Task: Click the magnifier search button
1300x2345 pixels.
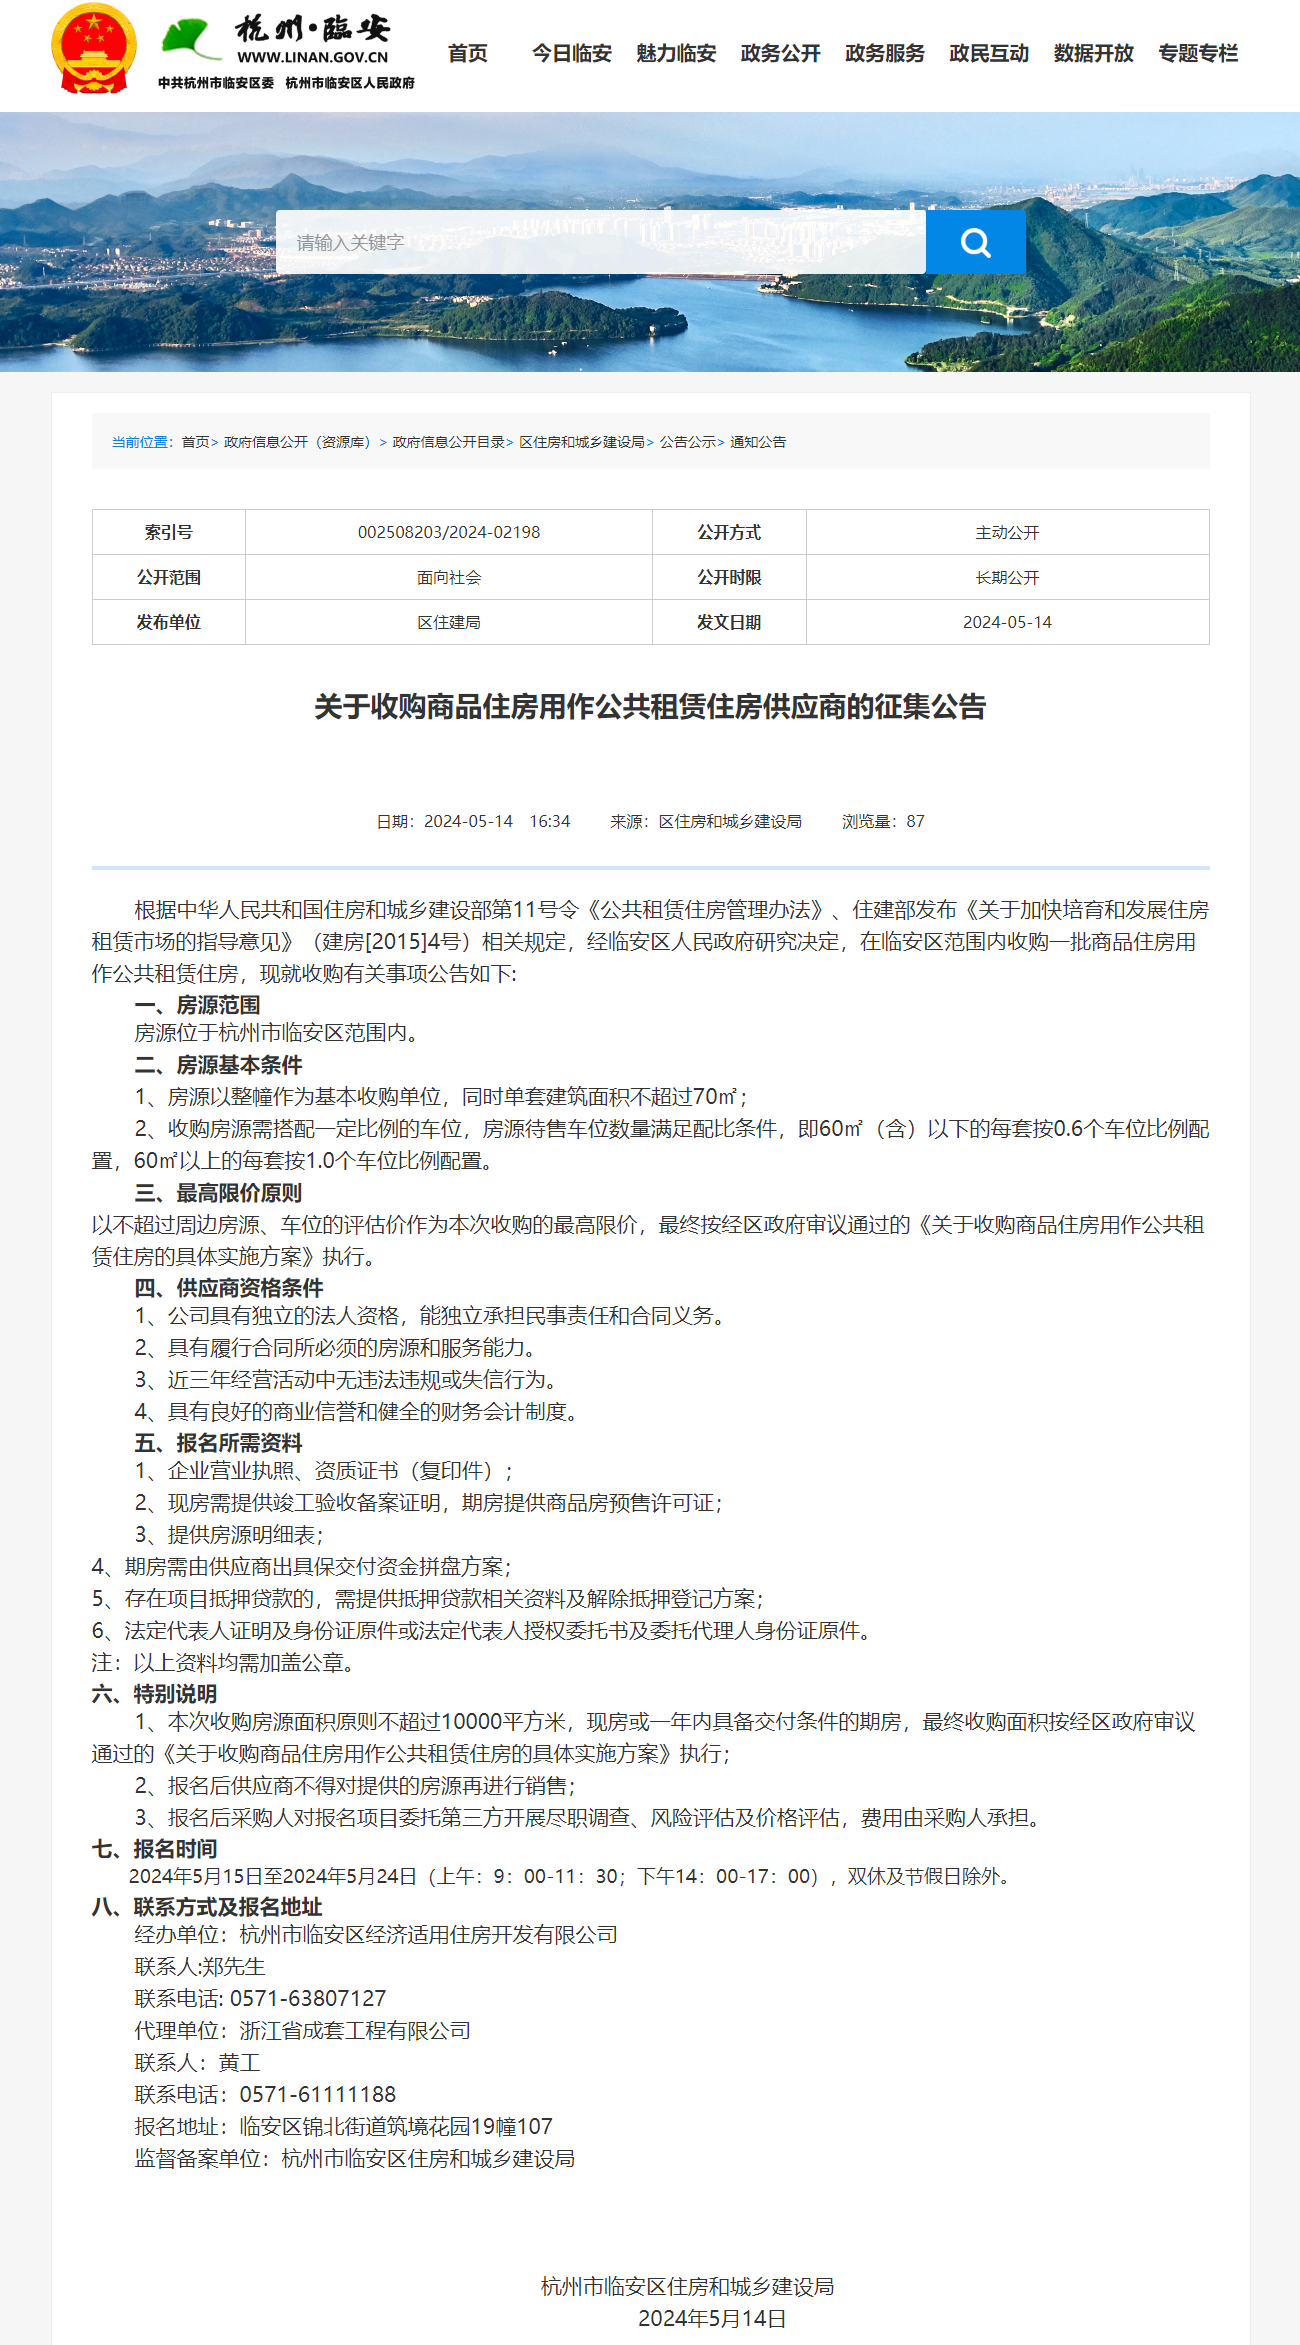Action: (x=975, y=242)
